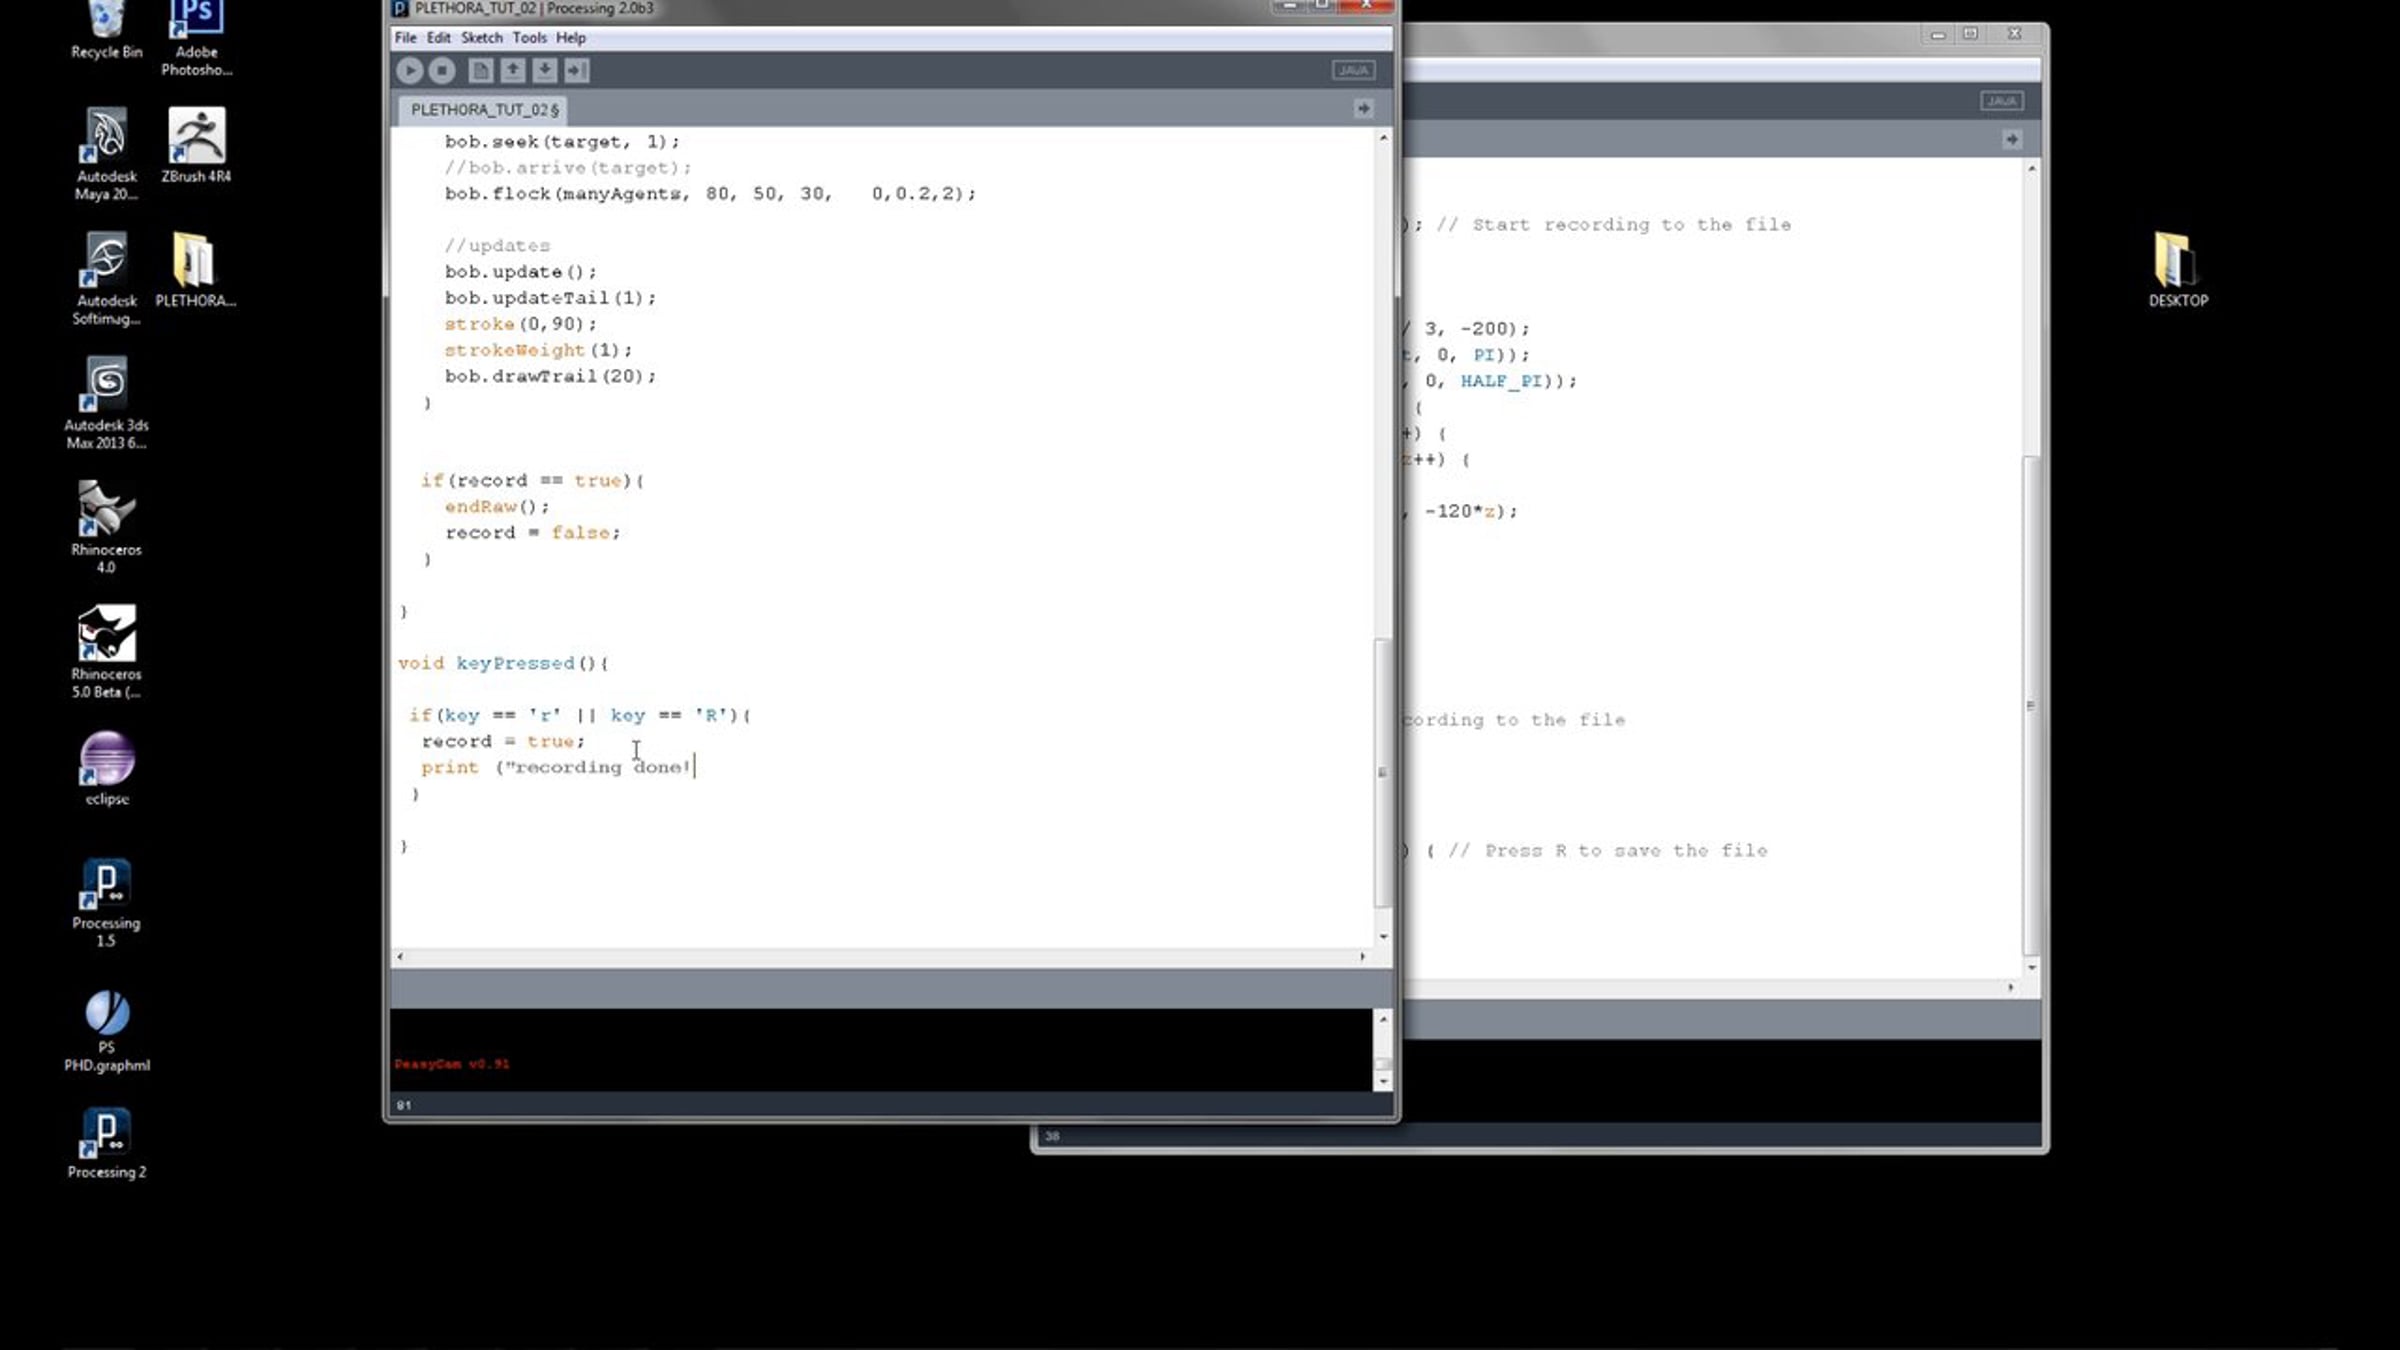Open the JAVA mode selector in front window
The image size is (2400, 1350).
point(1353,70)
